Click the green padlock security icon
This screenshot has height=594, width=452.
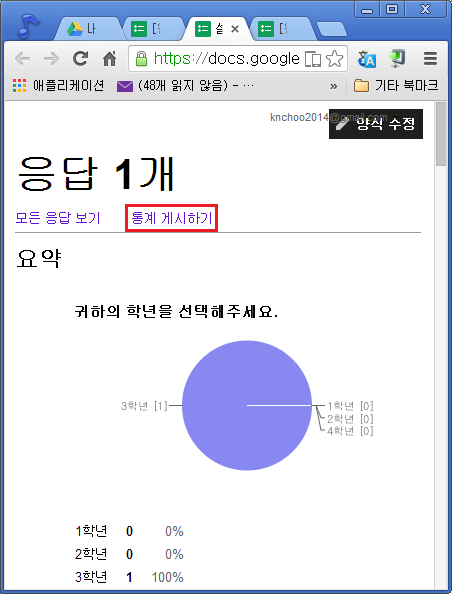pyautogui.click(x=141, y=59)
